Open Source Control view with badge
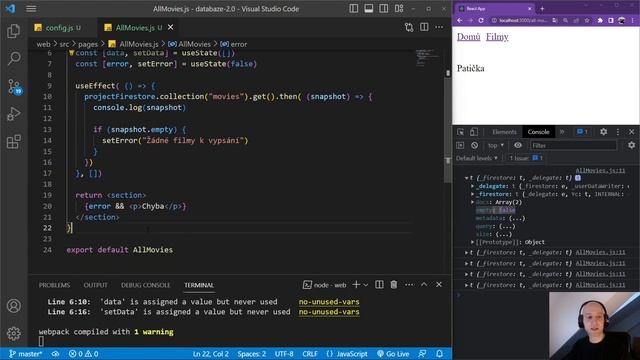640x360 pixels. (x=14, y=87)
